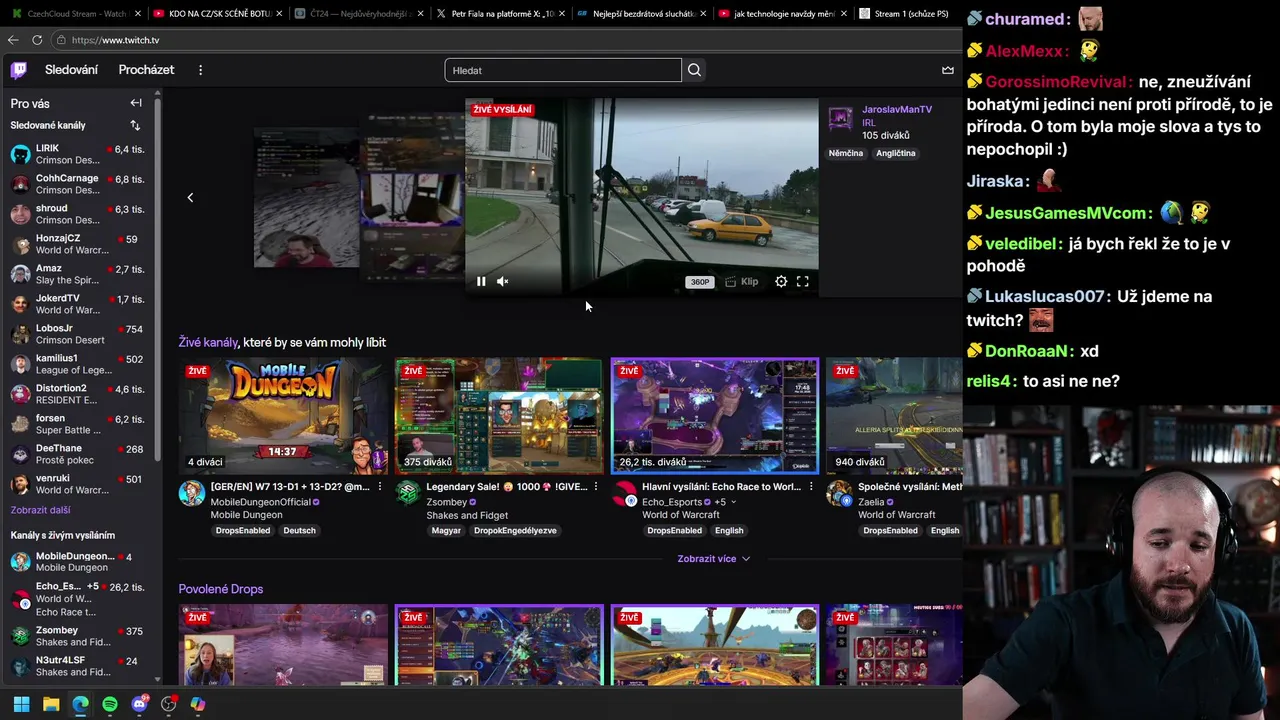Screen dimensions: 1280x720
Task: Switch to Sledování tab
Action: [x=71, y=70]
